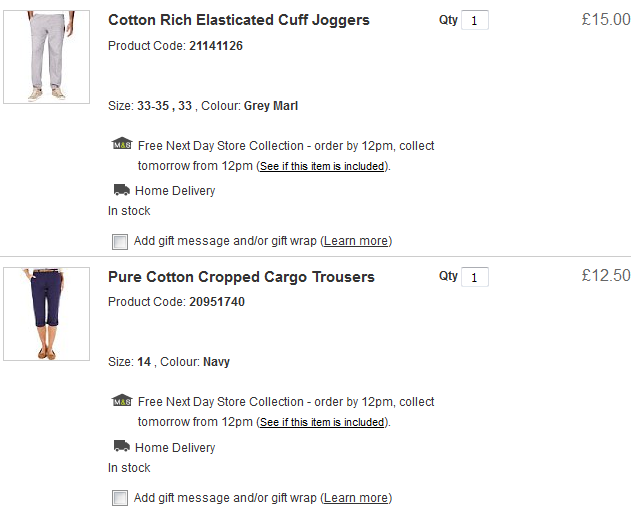Click the quantity field for Cargo Trousers

(x=474, y=277)
